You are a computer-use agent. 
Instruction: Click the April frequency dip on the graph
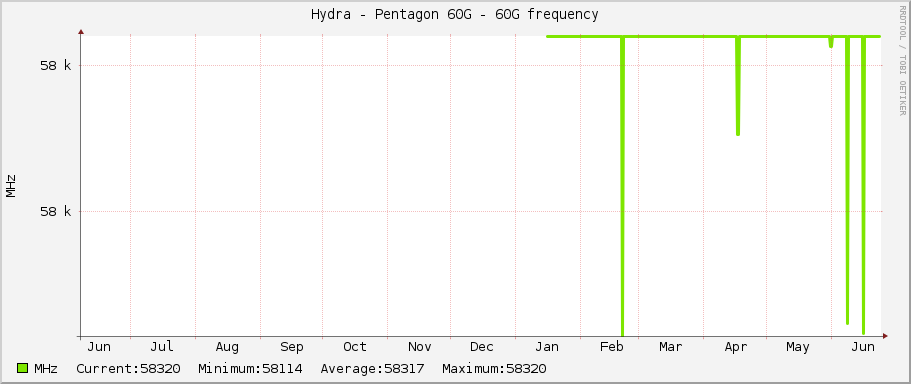point(738,86)
